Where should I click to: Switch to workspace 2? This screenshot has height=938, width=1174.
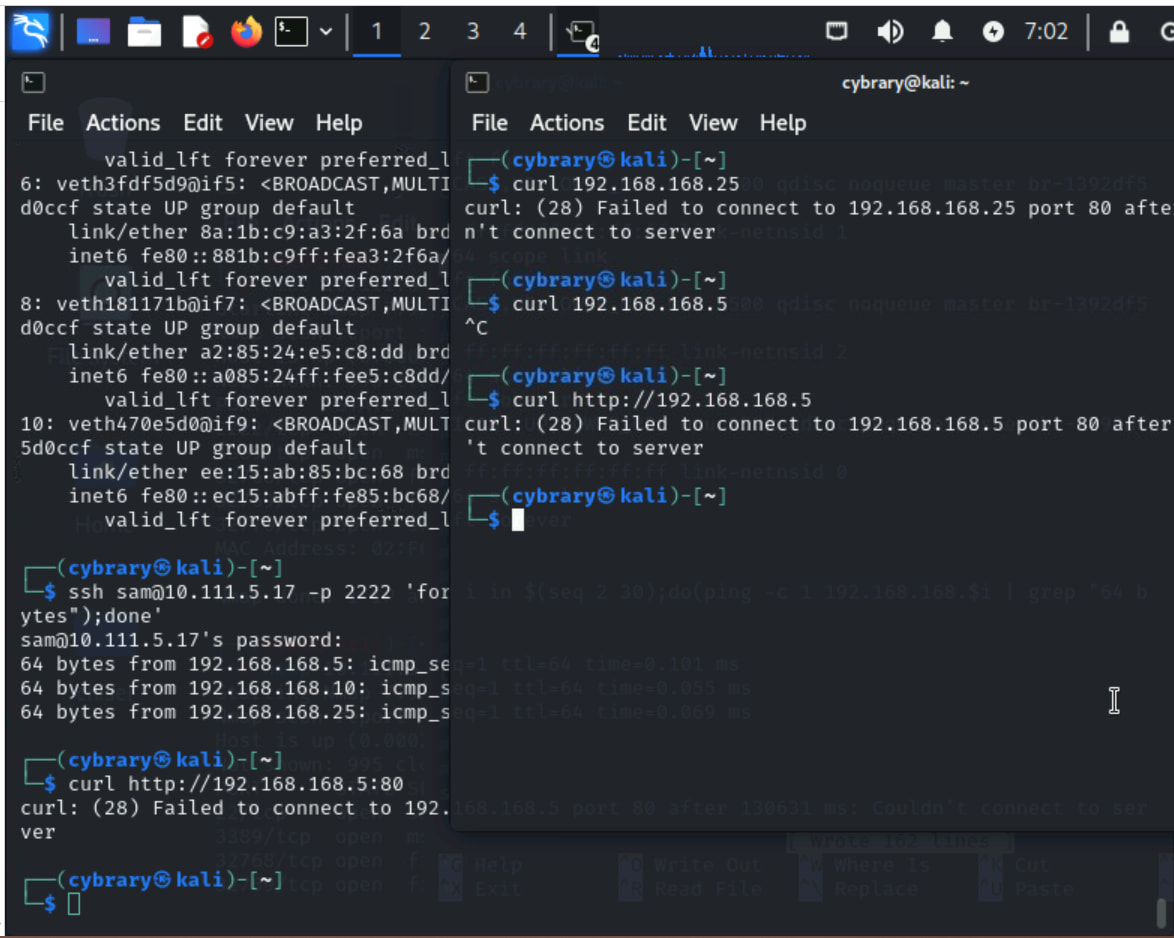[x=424, y=32]
